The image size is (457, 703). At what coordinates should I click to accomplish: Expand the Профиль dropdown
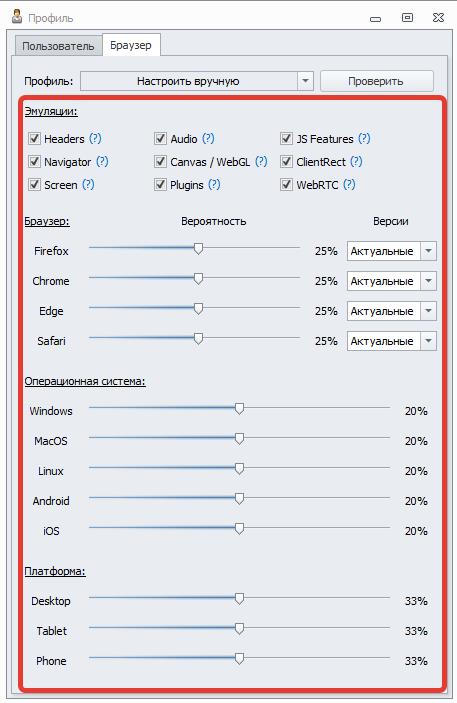coord(305,81)
